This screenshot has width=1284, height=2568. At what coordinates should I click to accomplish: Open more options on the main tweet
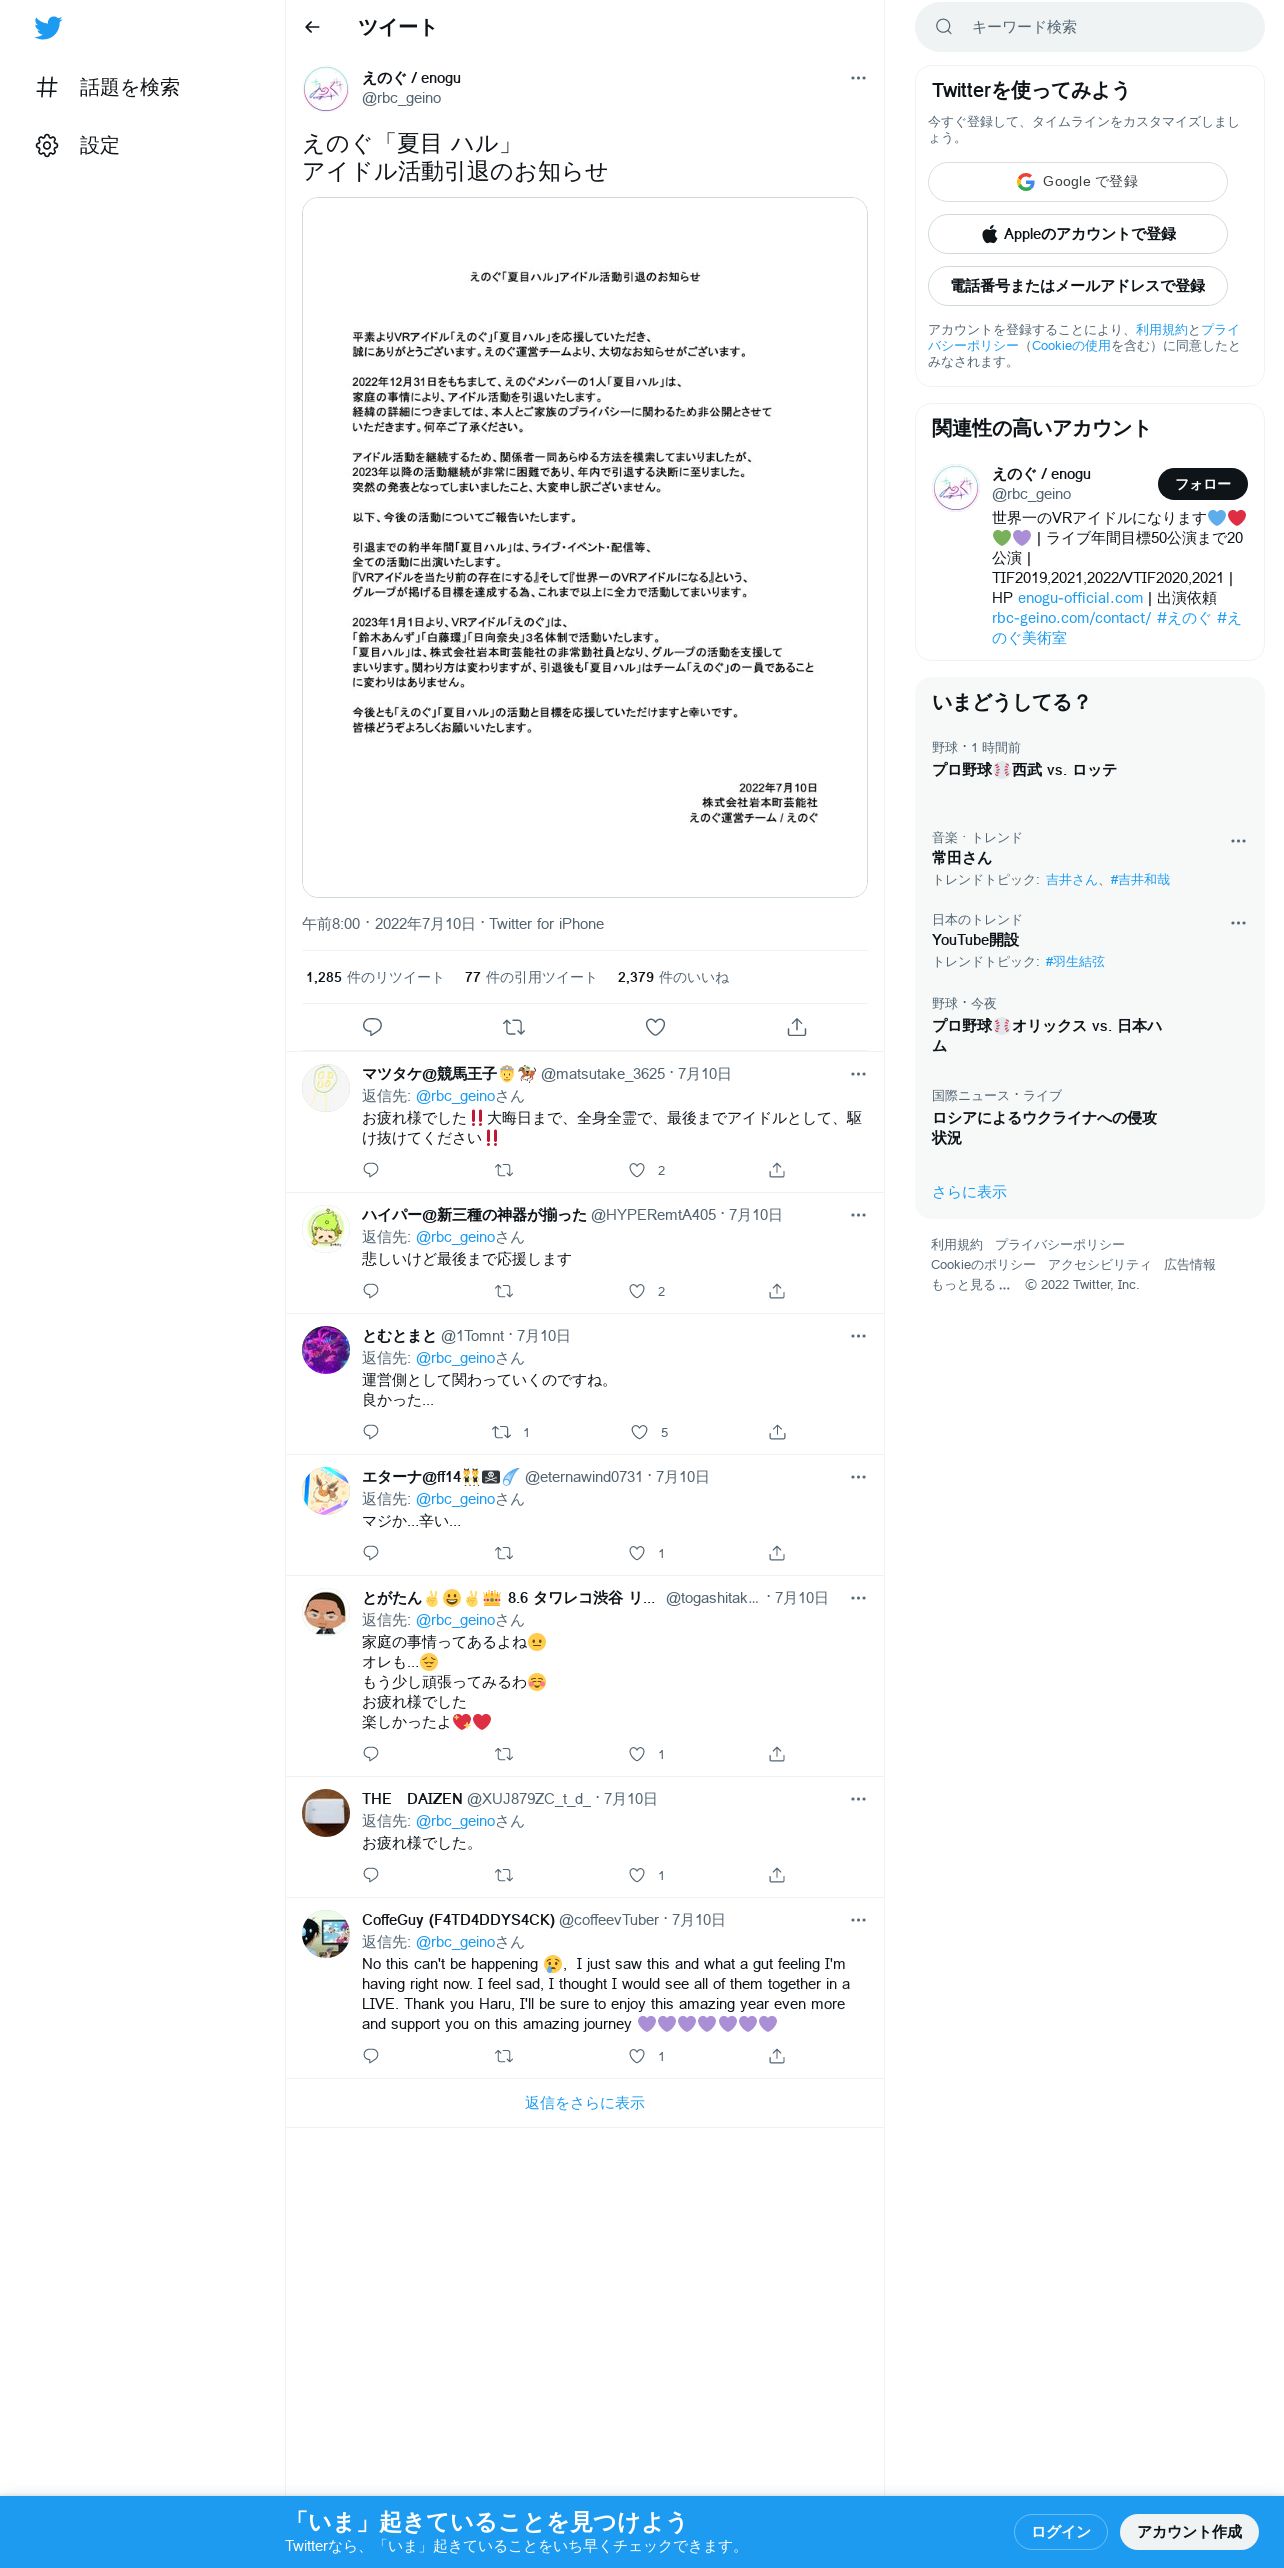(858, 78)
